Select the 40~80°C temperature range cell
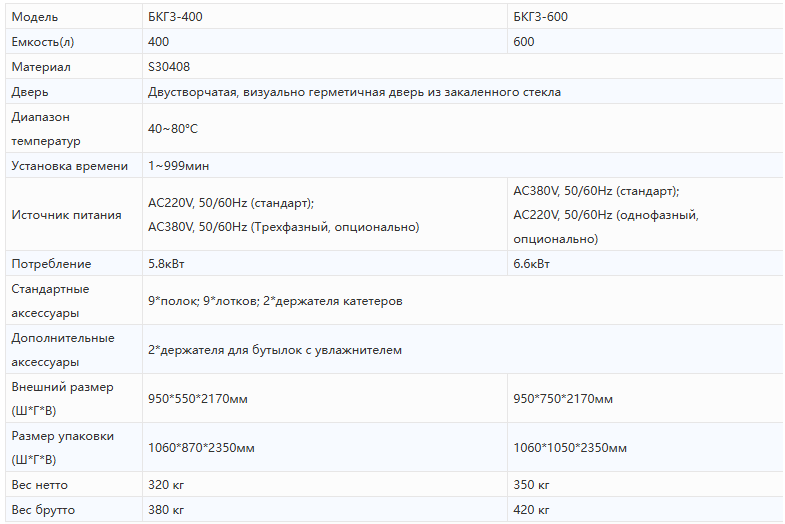The image size is (785, 524). click(x=173, y=129)
